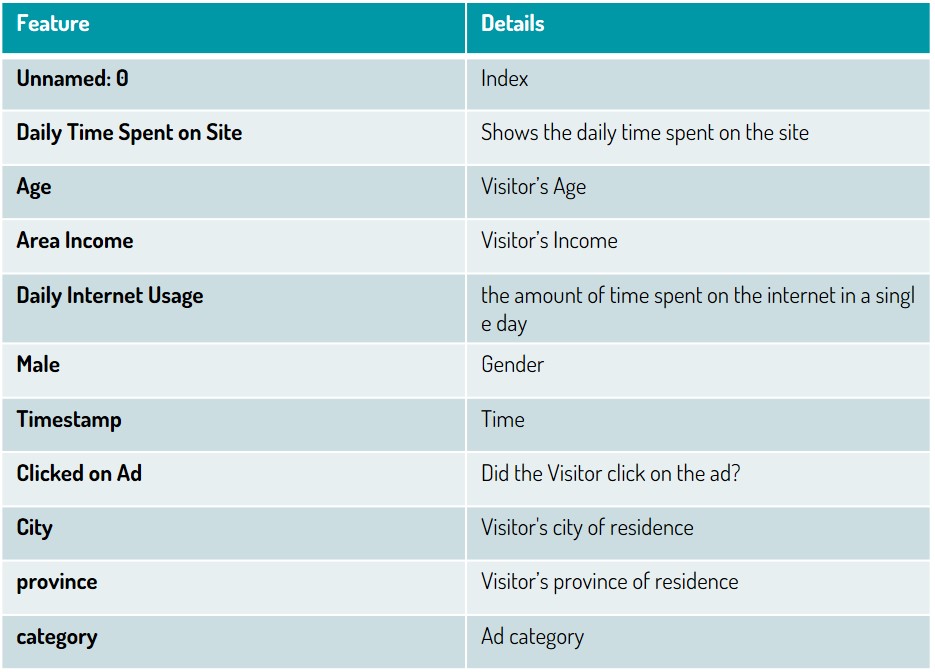Select the Feature column header
Image resolution: width=935 pixels, height=672 pixels.
[x=233, y=27]
